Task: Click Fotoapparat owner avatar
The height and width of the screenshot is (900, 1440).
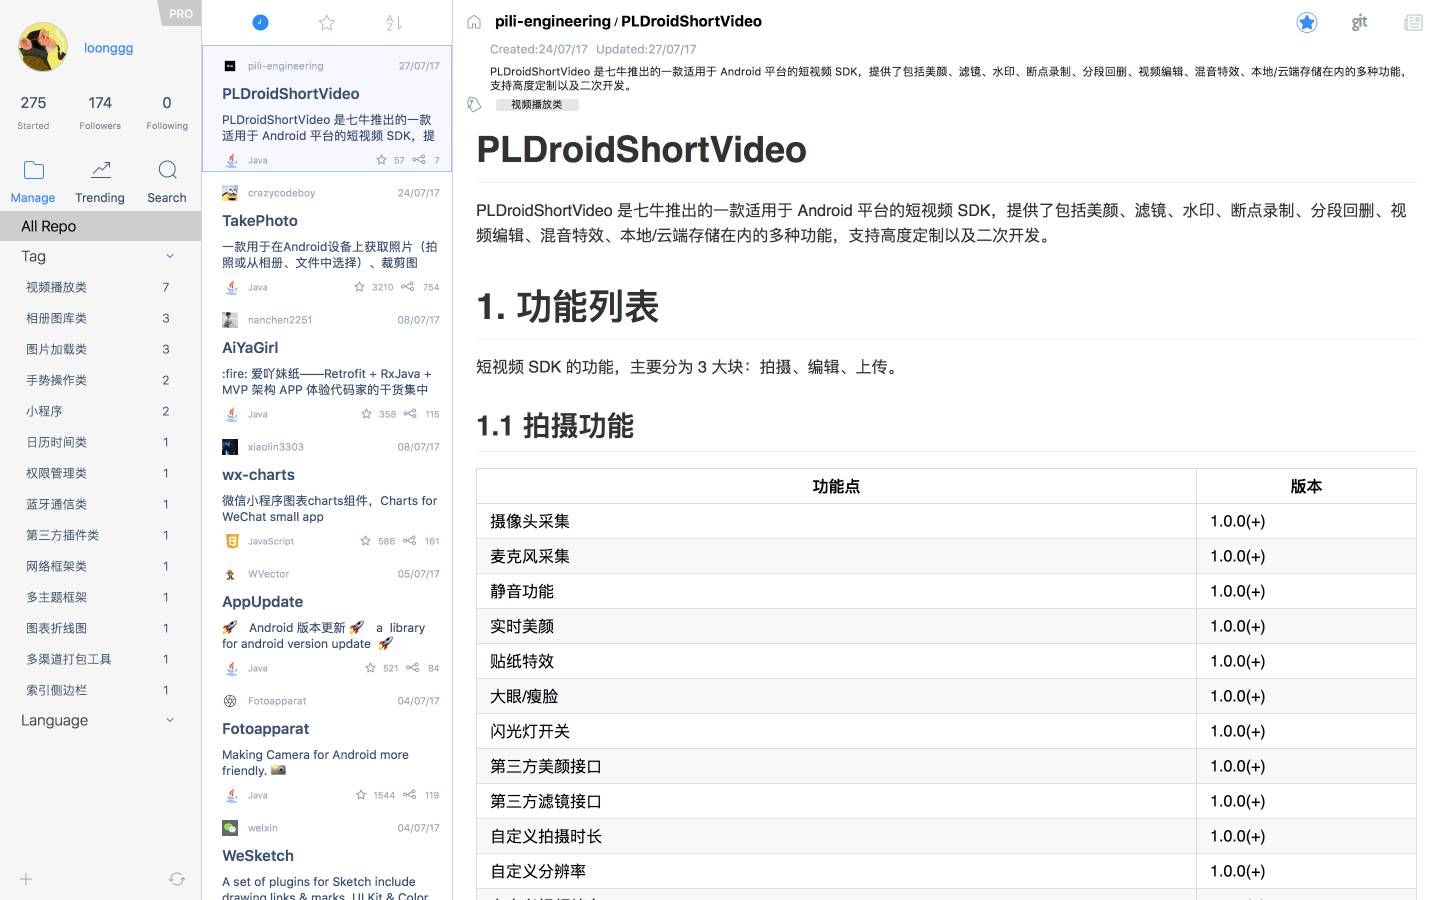Action: [x=230, y=701]
